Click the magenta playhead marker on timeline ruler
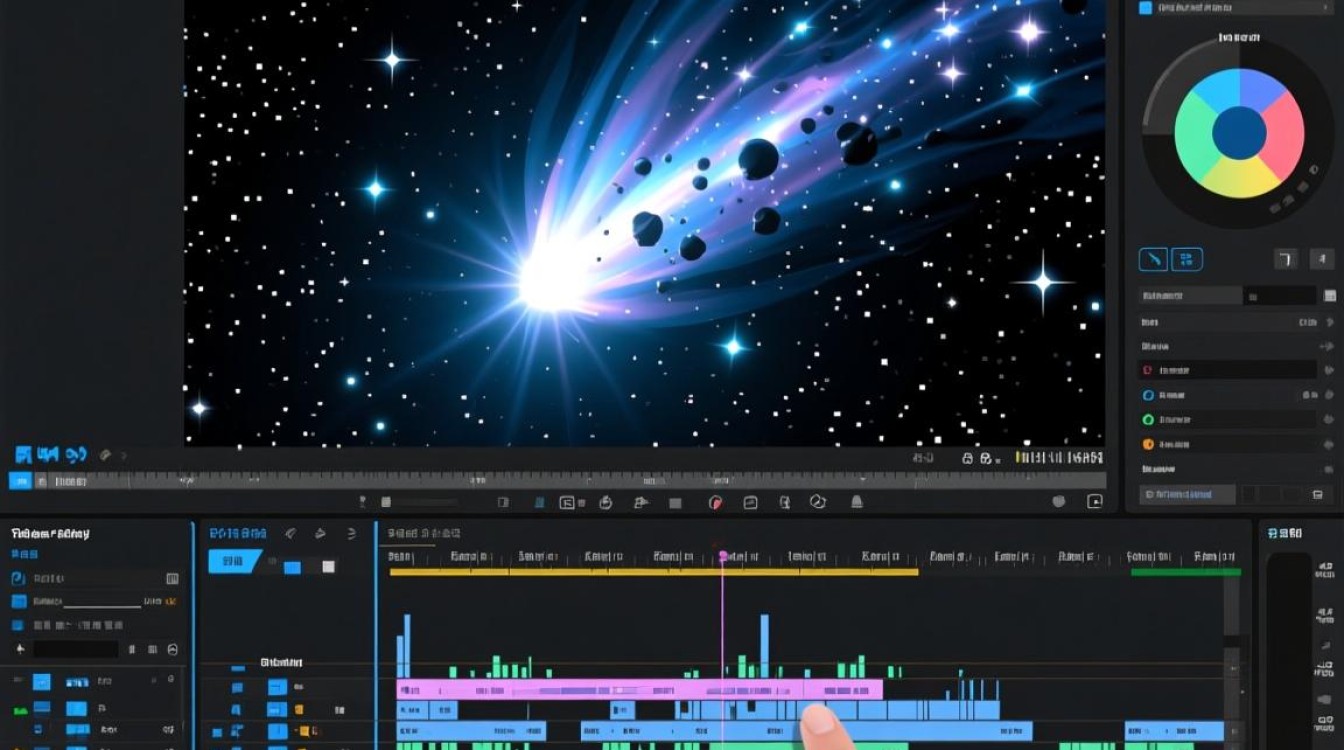1344x750 pixels. tap(722, 556)
